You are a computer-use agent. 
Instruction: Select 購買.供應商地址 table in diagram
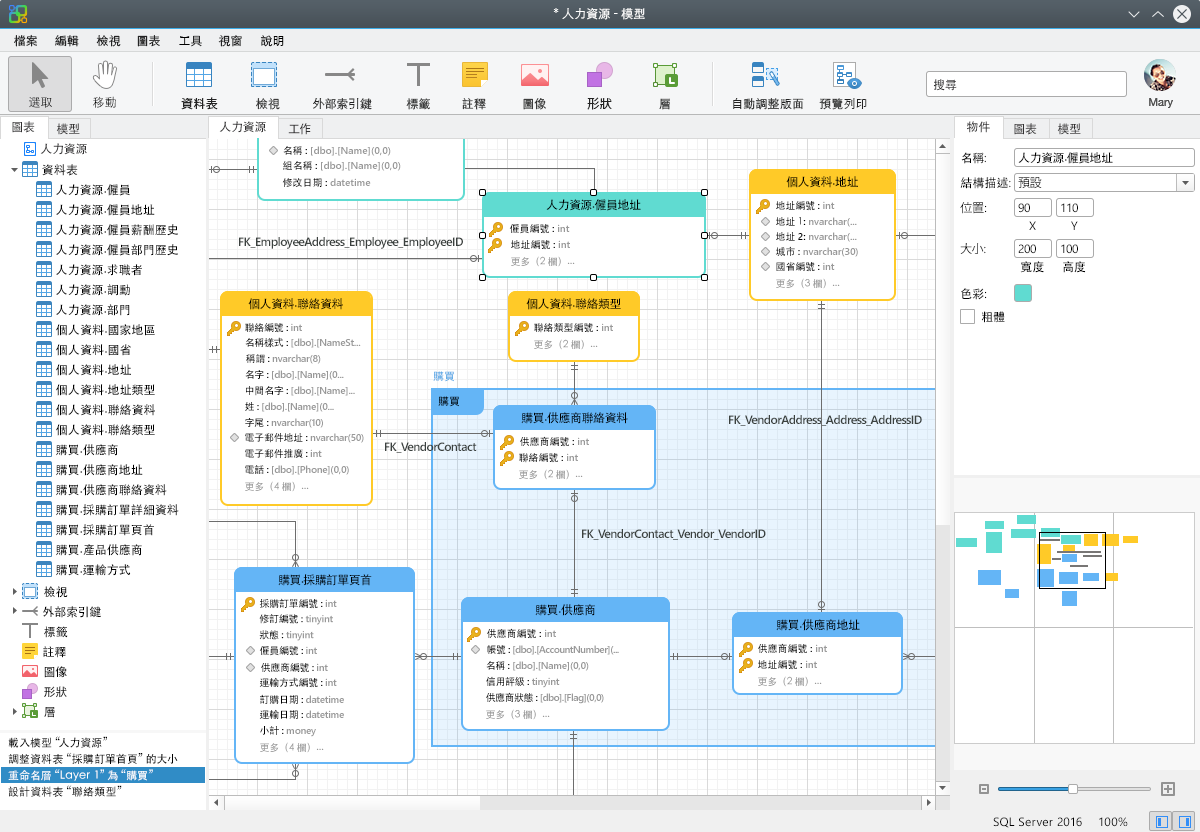coord(817,654)
